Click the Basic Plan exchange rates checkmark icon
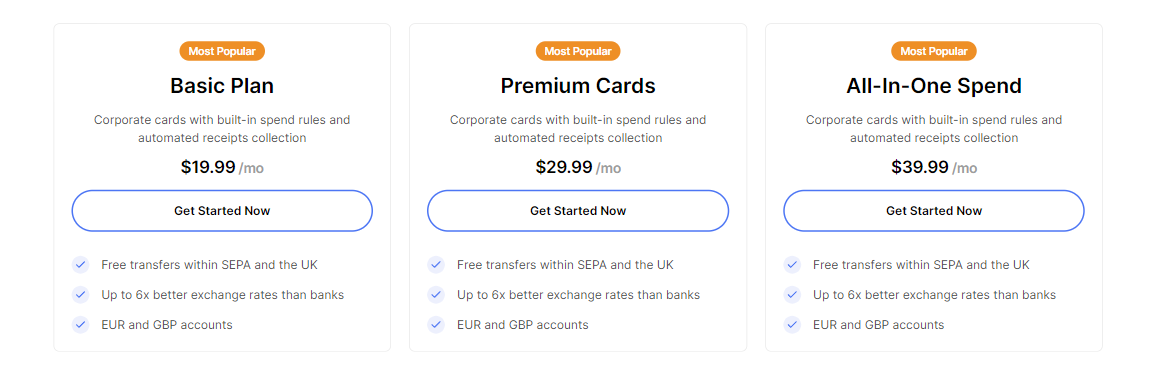 (x=80, y=295)
